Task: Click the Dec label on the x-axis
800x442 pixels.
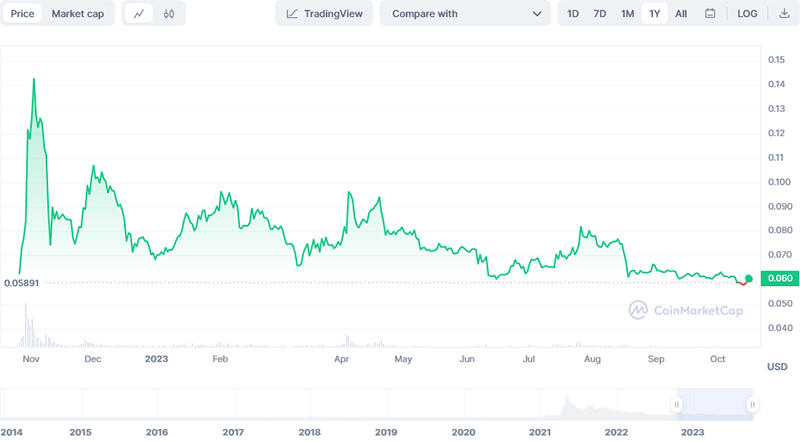Action: (x=92, y=359)
